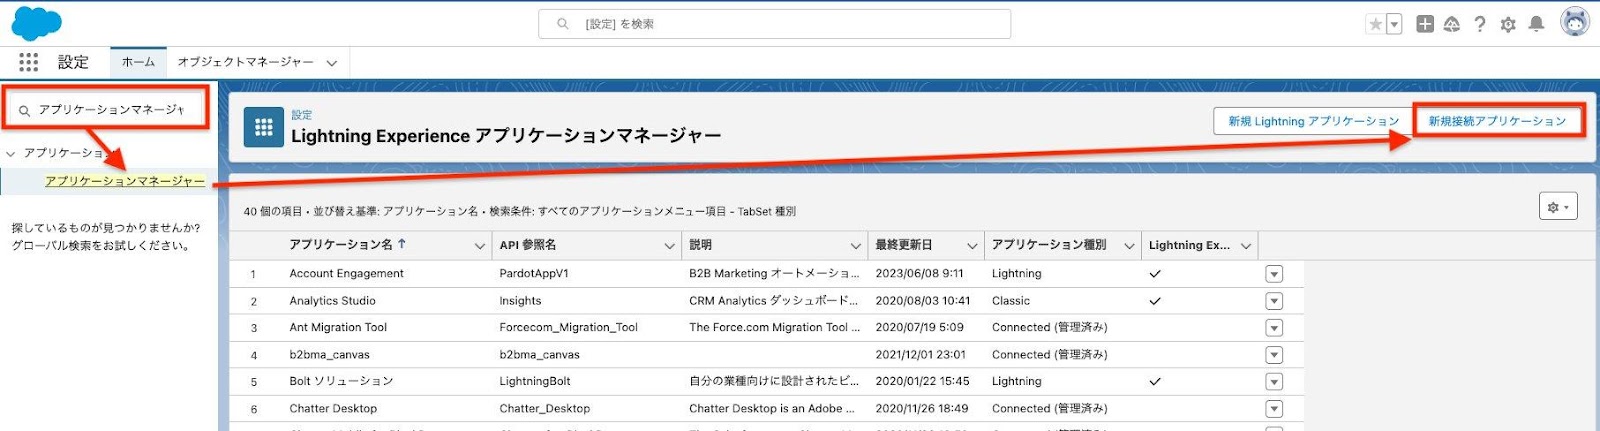The width and height of the screenshot is (1600, 431).
Task: Click the Insights API name cell
Action: click(520, 300)
